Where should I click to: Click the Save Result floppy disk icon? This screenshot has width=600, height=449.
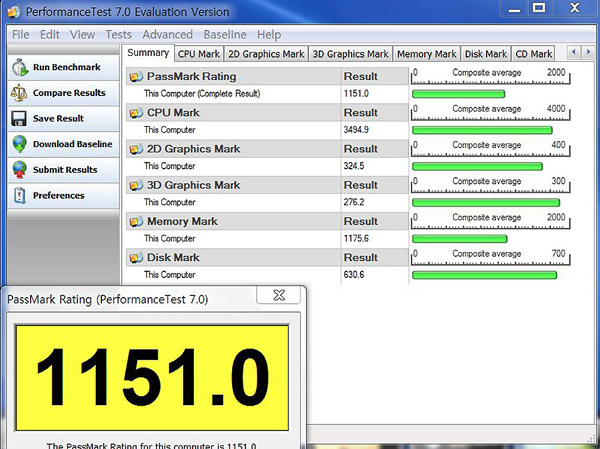[19, 119]
